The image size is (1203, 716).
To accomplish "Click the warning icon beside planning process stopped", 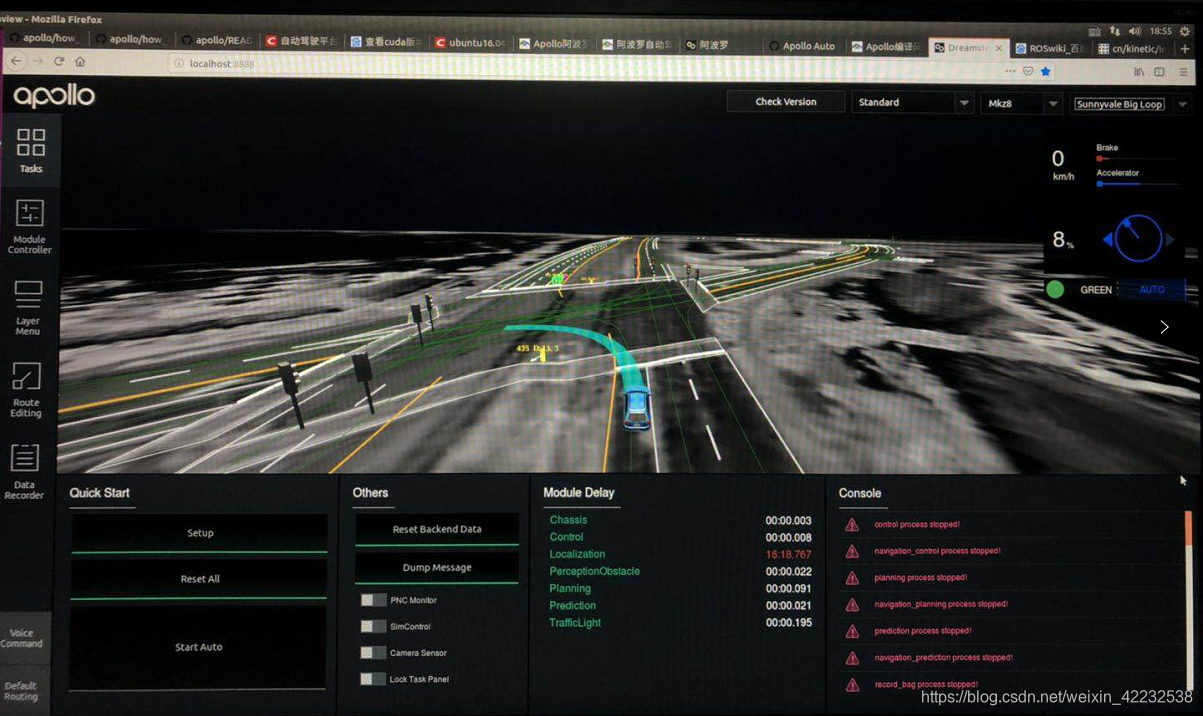I will (852, 578).
